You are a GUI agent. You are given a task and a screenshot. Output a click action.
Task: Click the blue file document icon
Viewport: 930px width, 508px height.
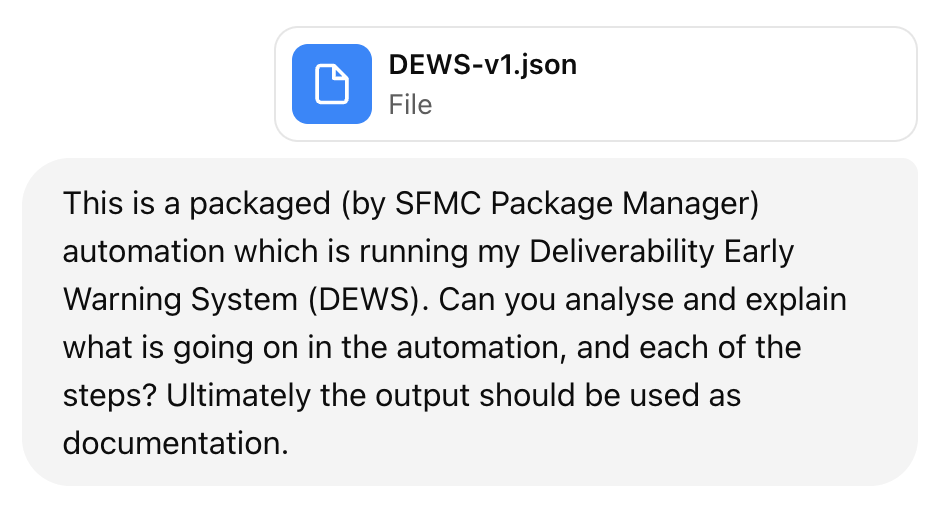(332, 84)
